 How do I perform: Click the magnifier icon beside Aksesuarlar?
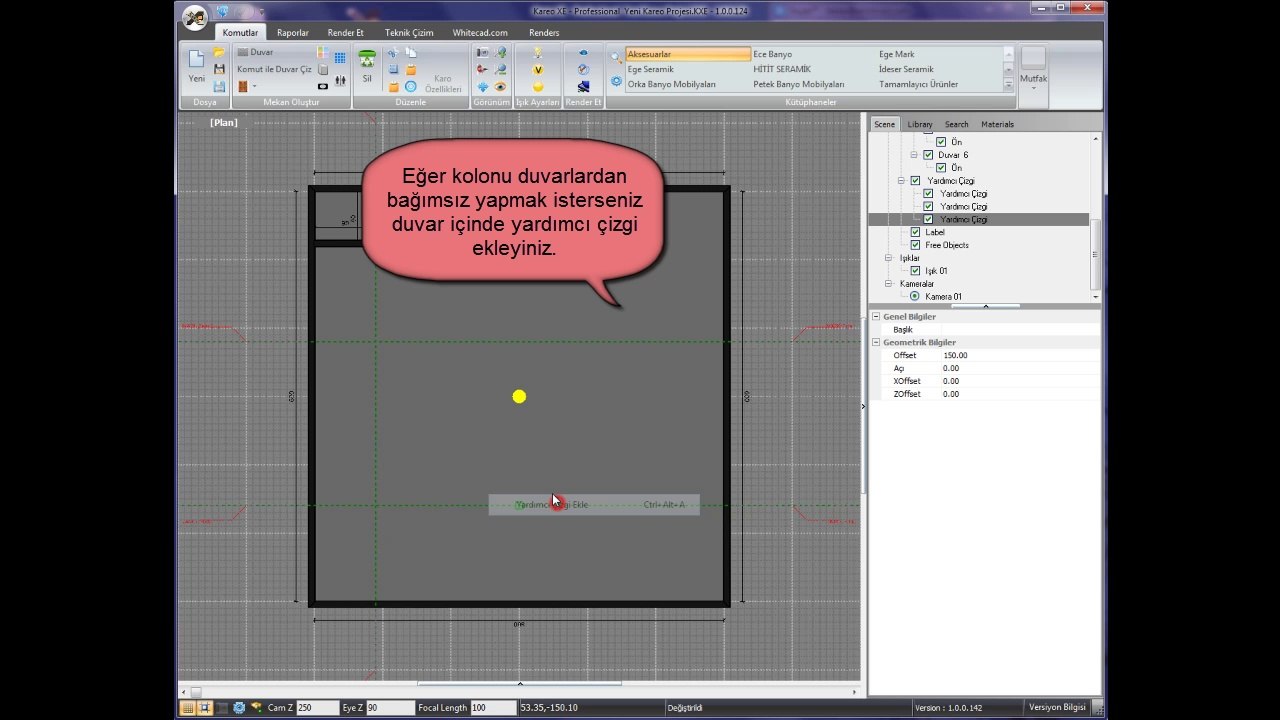616,57
